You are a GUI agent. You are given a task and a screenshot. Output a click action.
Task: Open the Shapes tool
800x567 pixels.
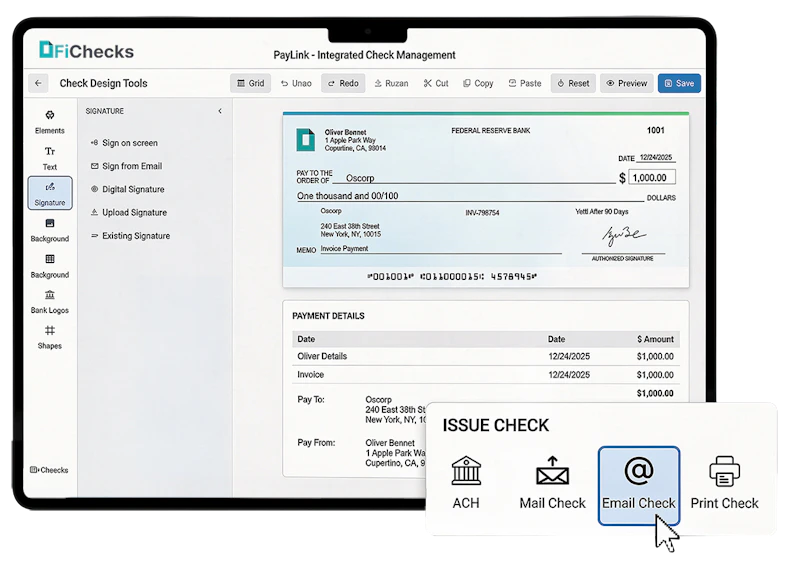(49, 337)
